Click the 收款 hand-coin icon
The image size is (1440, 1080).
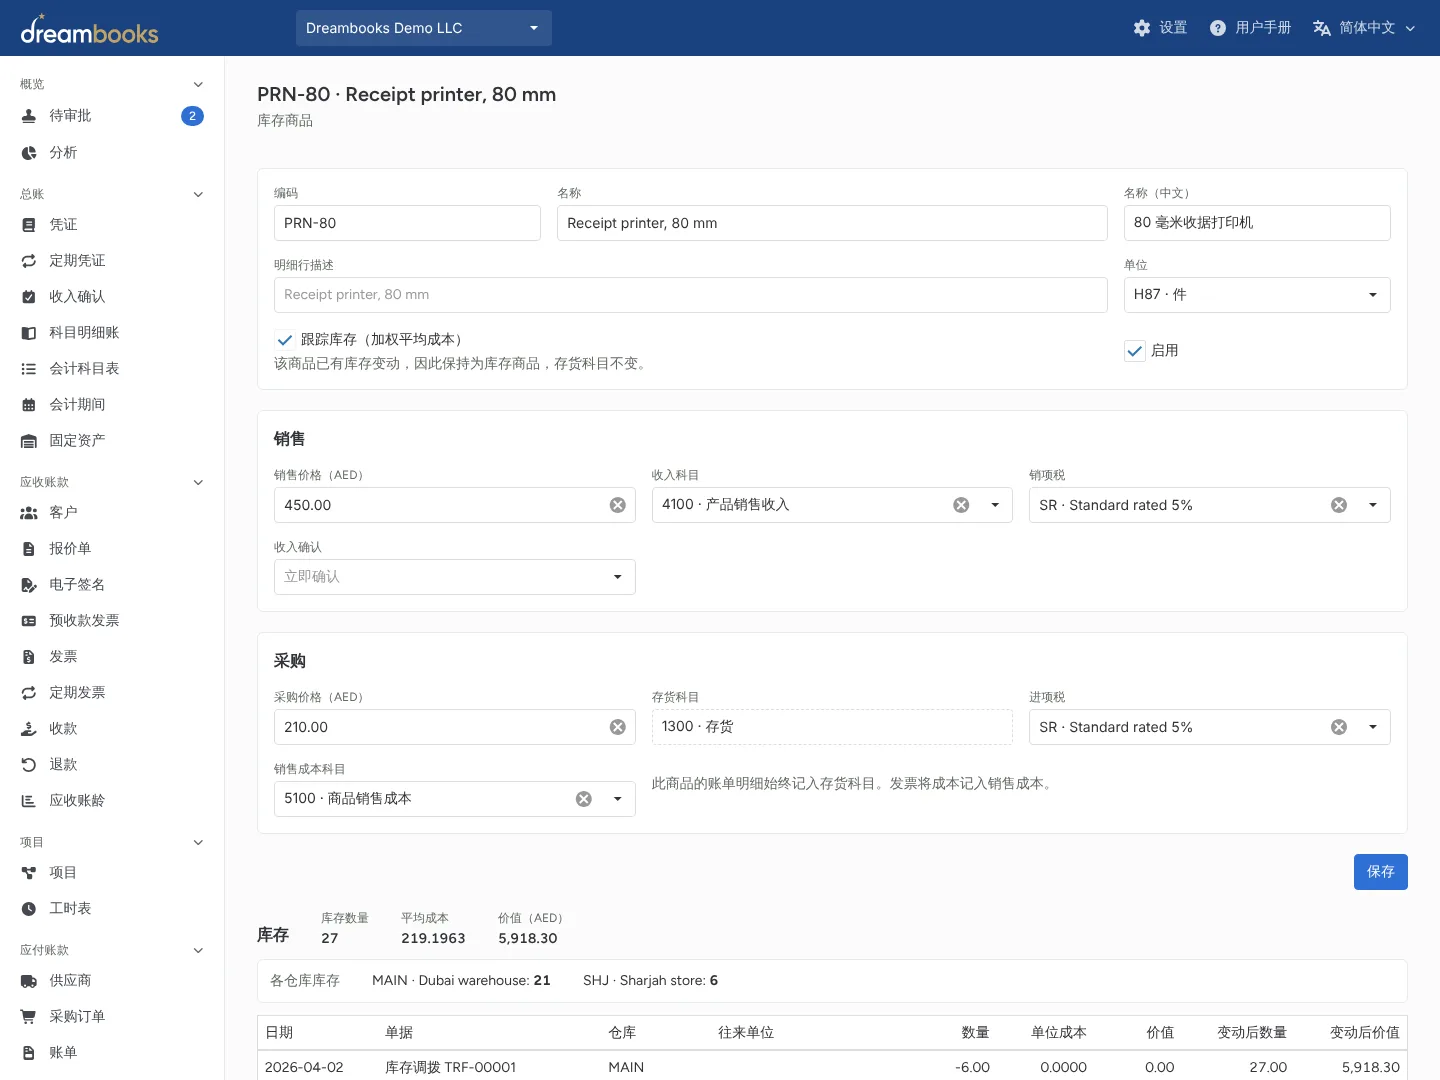[x=29, y=729]
